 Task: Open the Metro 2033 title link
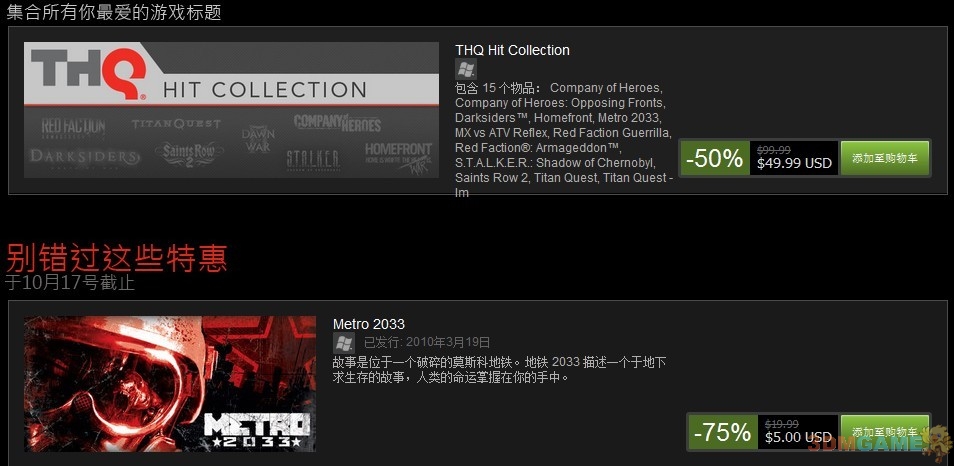(x=369, y=324)
